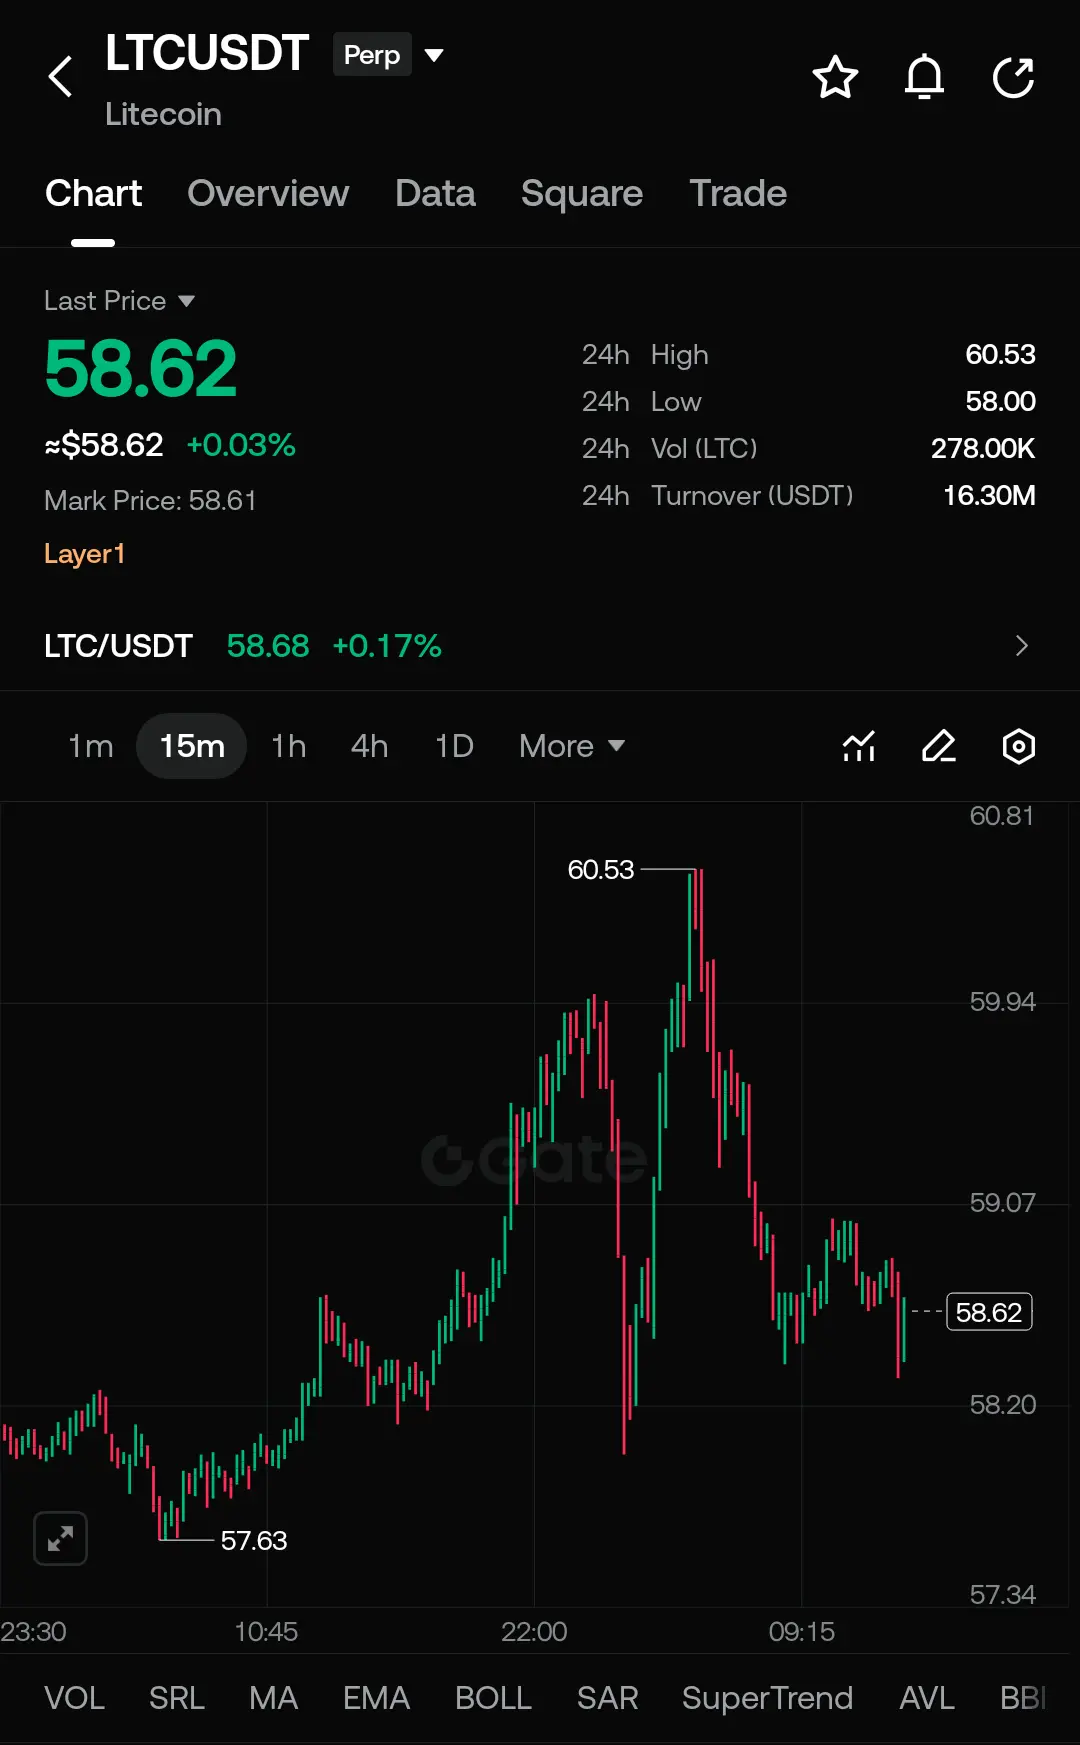The width and height of the screenshot is (1080, 1745).
Task: Toggle the AVL indicator
Action: (x=927, y=1698)
